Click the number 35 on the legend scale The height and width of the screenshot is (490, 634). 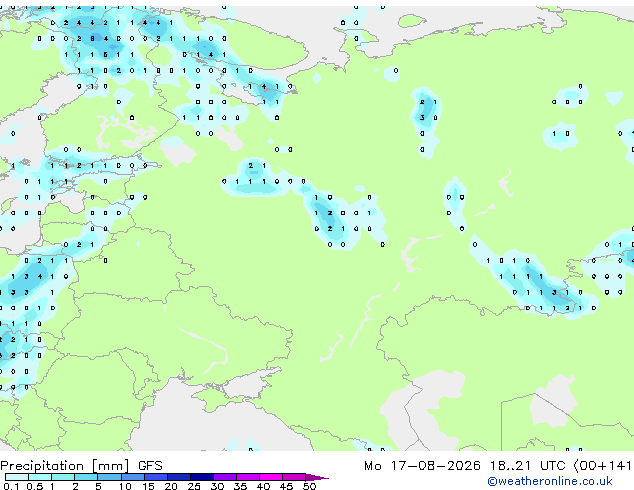(x=240, y=486)
